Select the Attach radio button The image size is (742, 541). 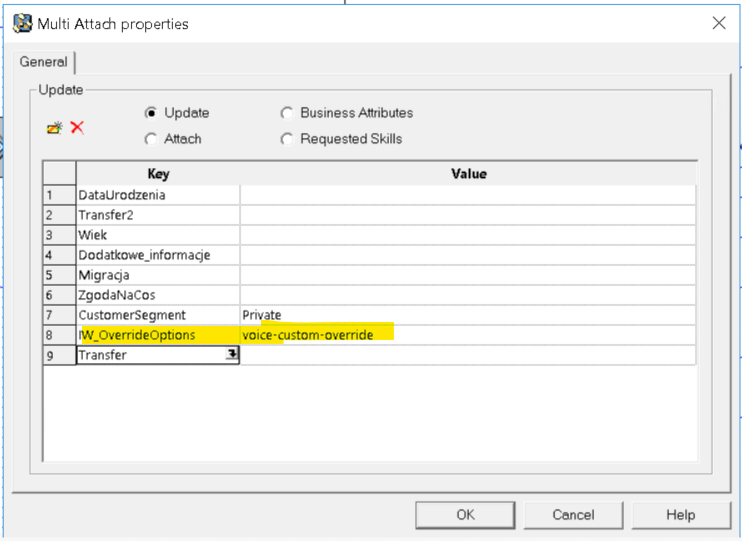pos(151,139)
